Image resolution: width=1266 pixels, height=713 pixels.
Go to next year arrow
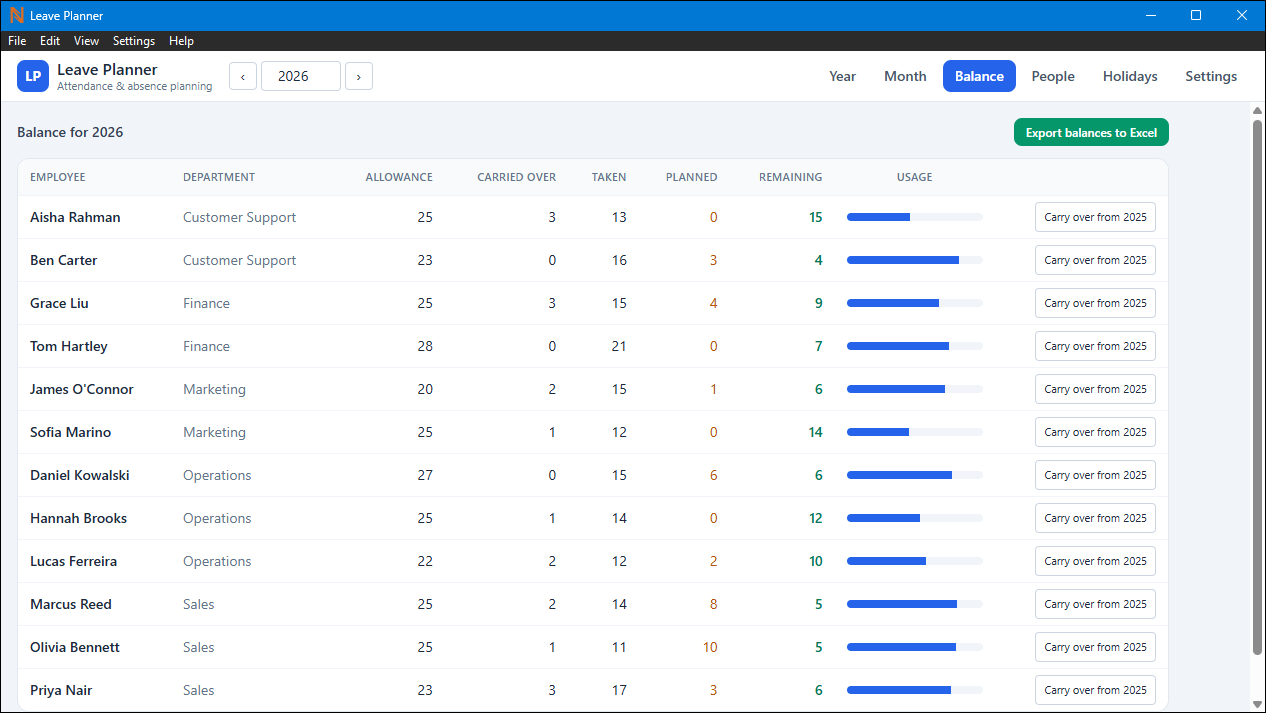[359, 76]
